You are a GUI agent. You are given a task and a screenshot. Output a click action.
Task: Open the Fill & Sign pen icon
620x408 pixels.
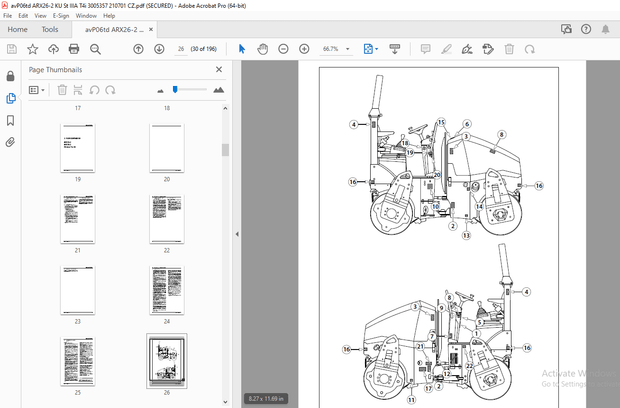point(467,49)
